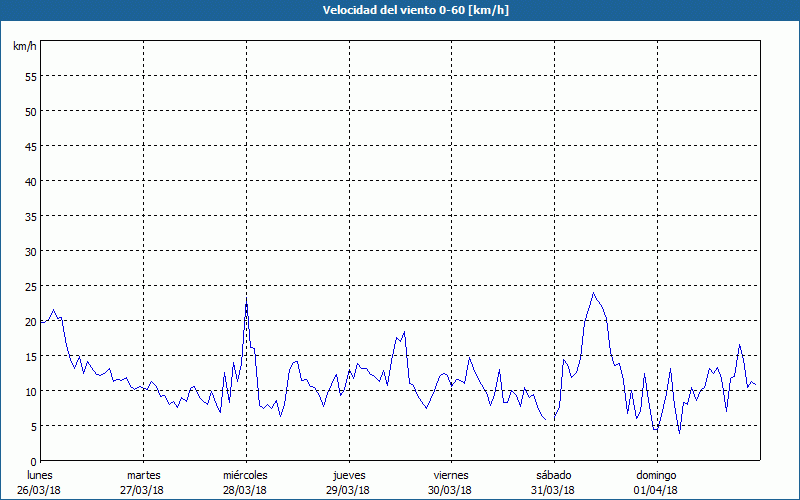Image resolution: width=800 pixels, height=500 pixels.
Task: Click the 0 value on the y-axis
Action: (x=33, y=461)
